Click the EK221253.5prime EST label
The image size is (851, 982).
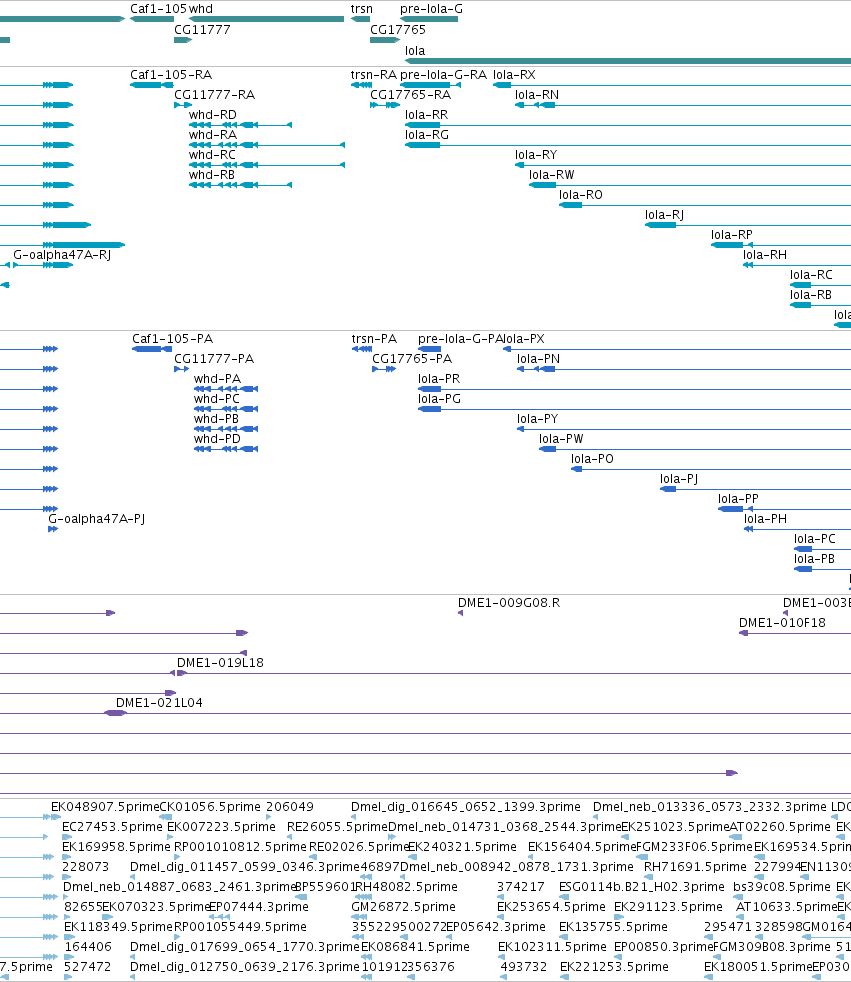coord(614,968)
